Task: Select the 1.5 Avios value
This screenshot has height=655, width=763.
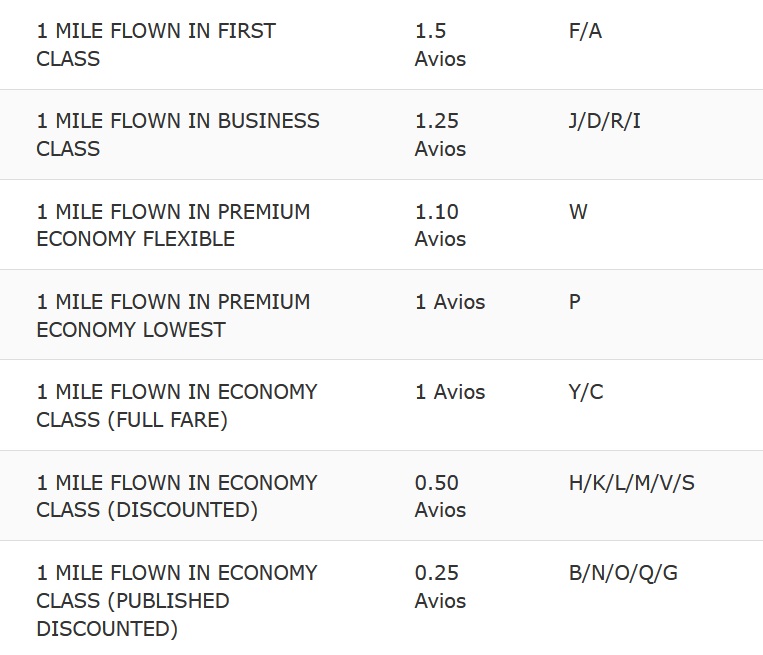Action: (440, 45)
